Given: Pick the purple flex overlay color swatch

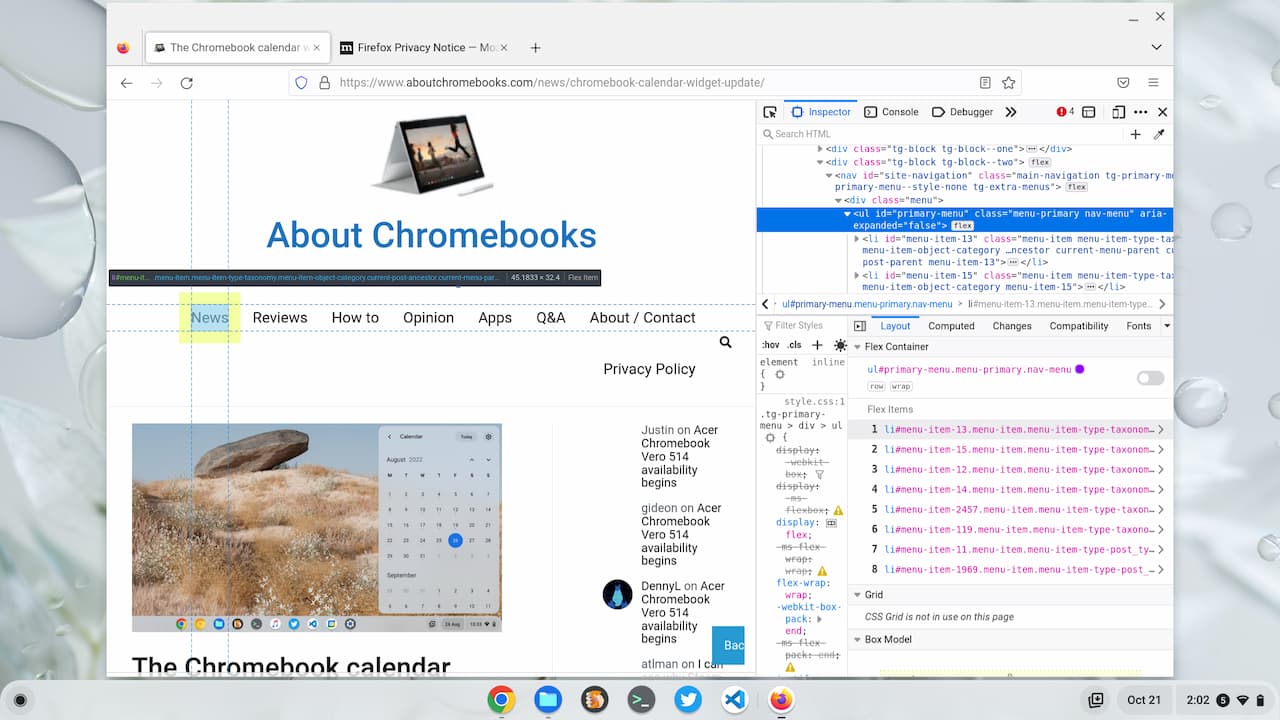Looking at the screenshot, I should click(x=1080, y=369).
